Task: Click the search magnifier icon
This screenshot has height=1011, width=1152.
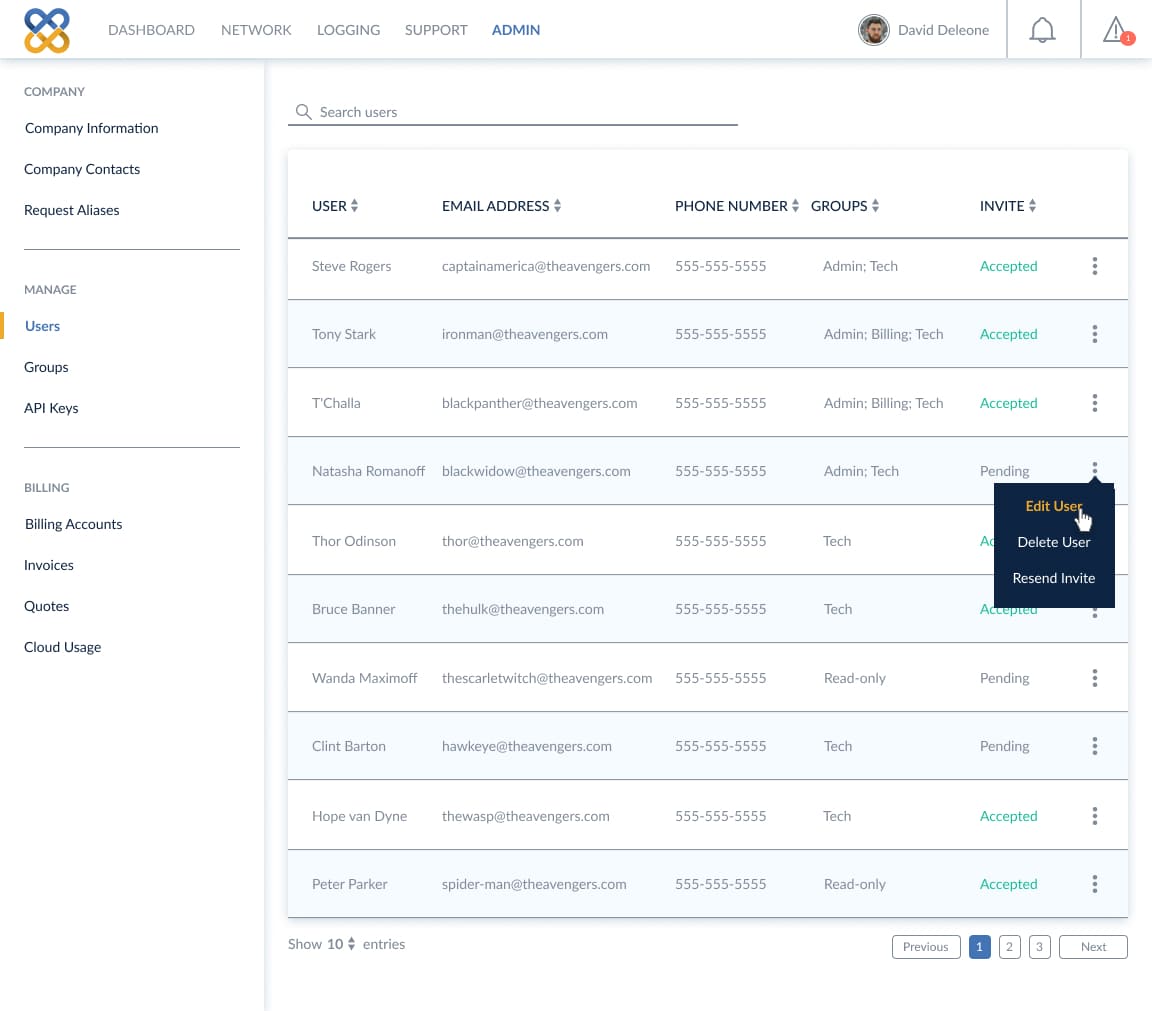Action: [303, 112]
